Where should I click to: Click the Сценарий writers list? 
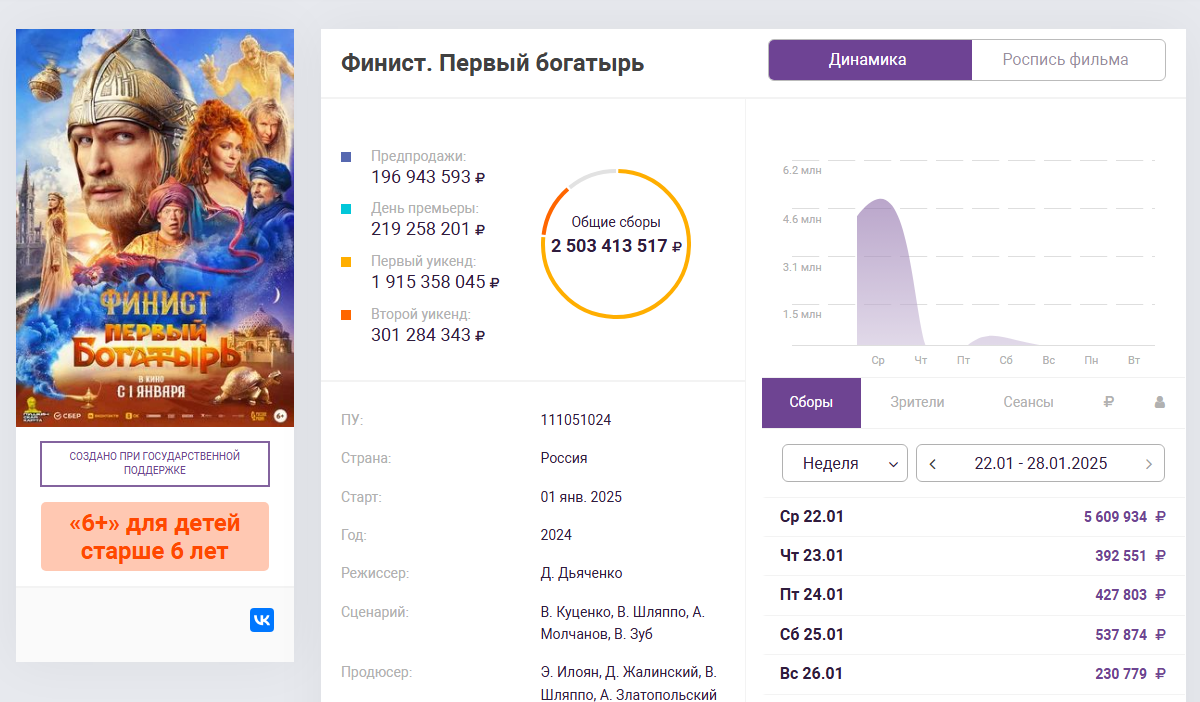click(623, 623)
